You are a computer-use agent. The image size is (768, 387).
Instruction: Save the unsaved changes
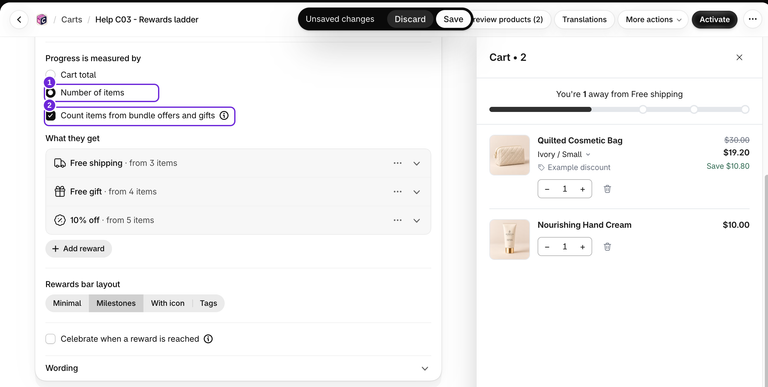coord(453,19)
